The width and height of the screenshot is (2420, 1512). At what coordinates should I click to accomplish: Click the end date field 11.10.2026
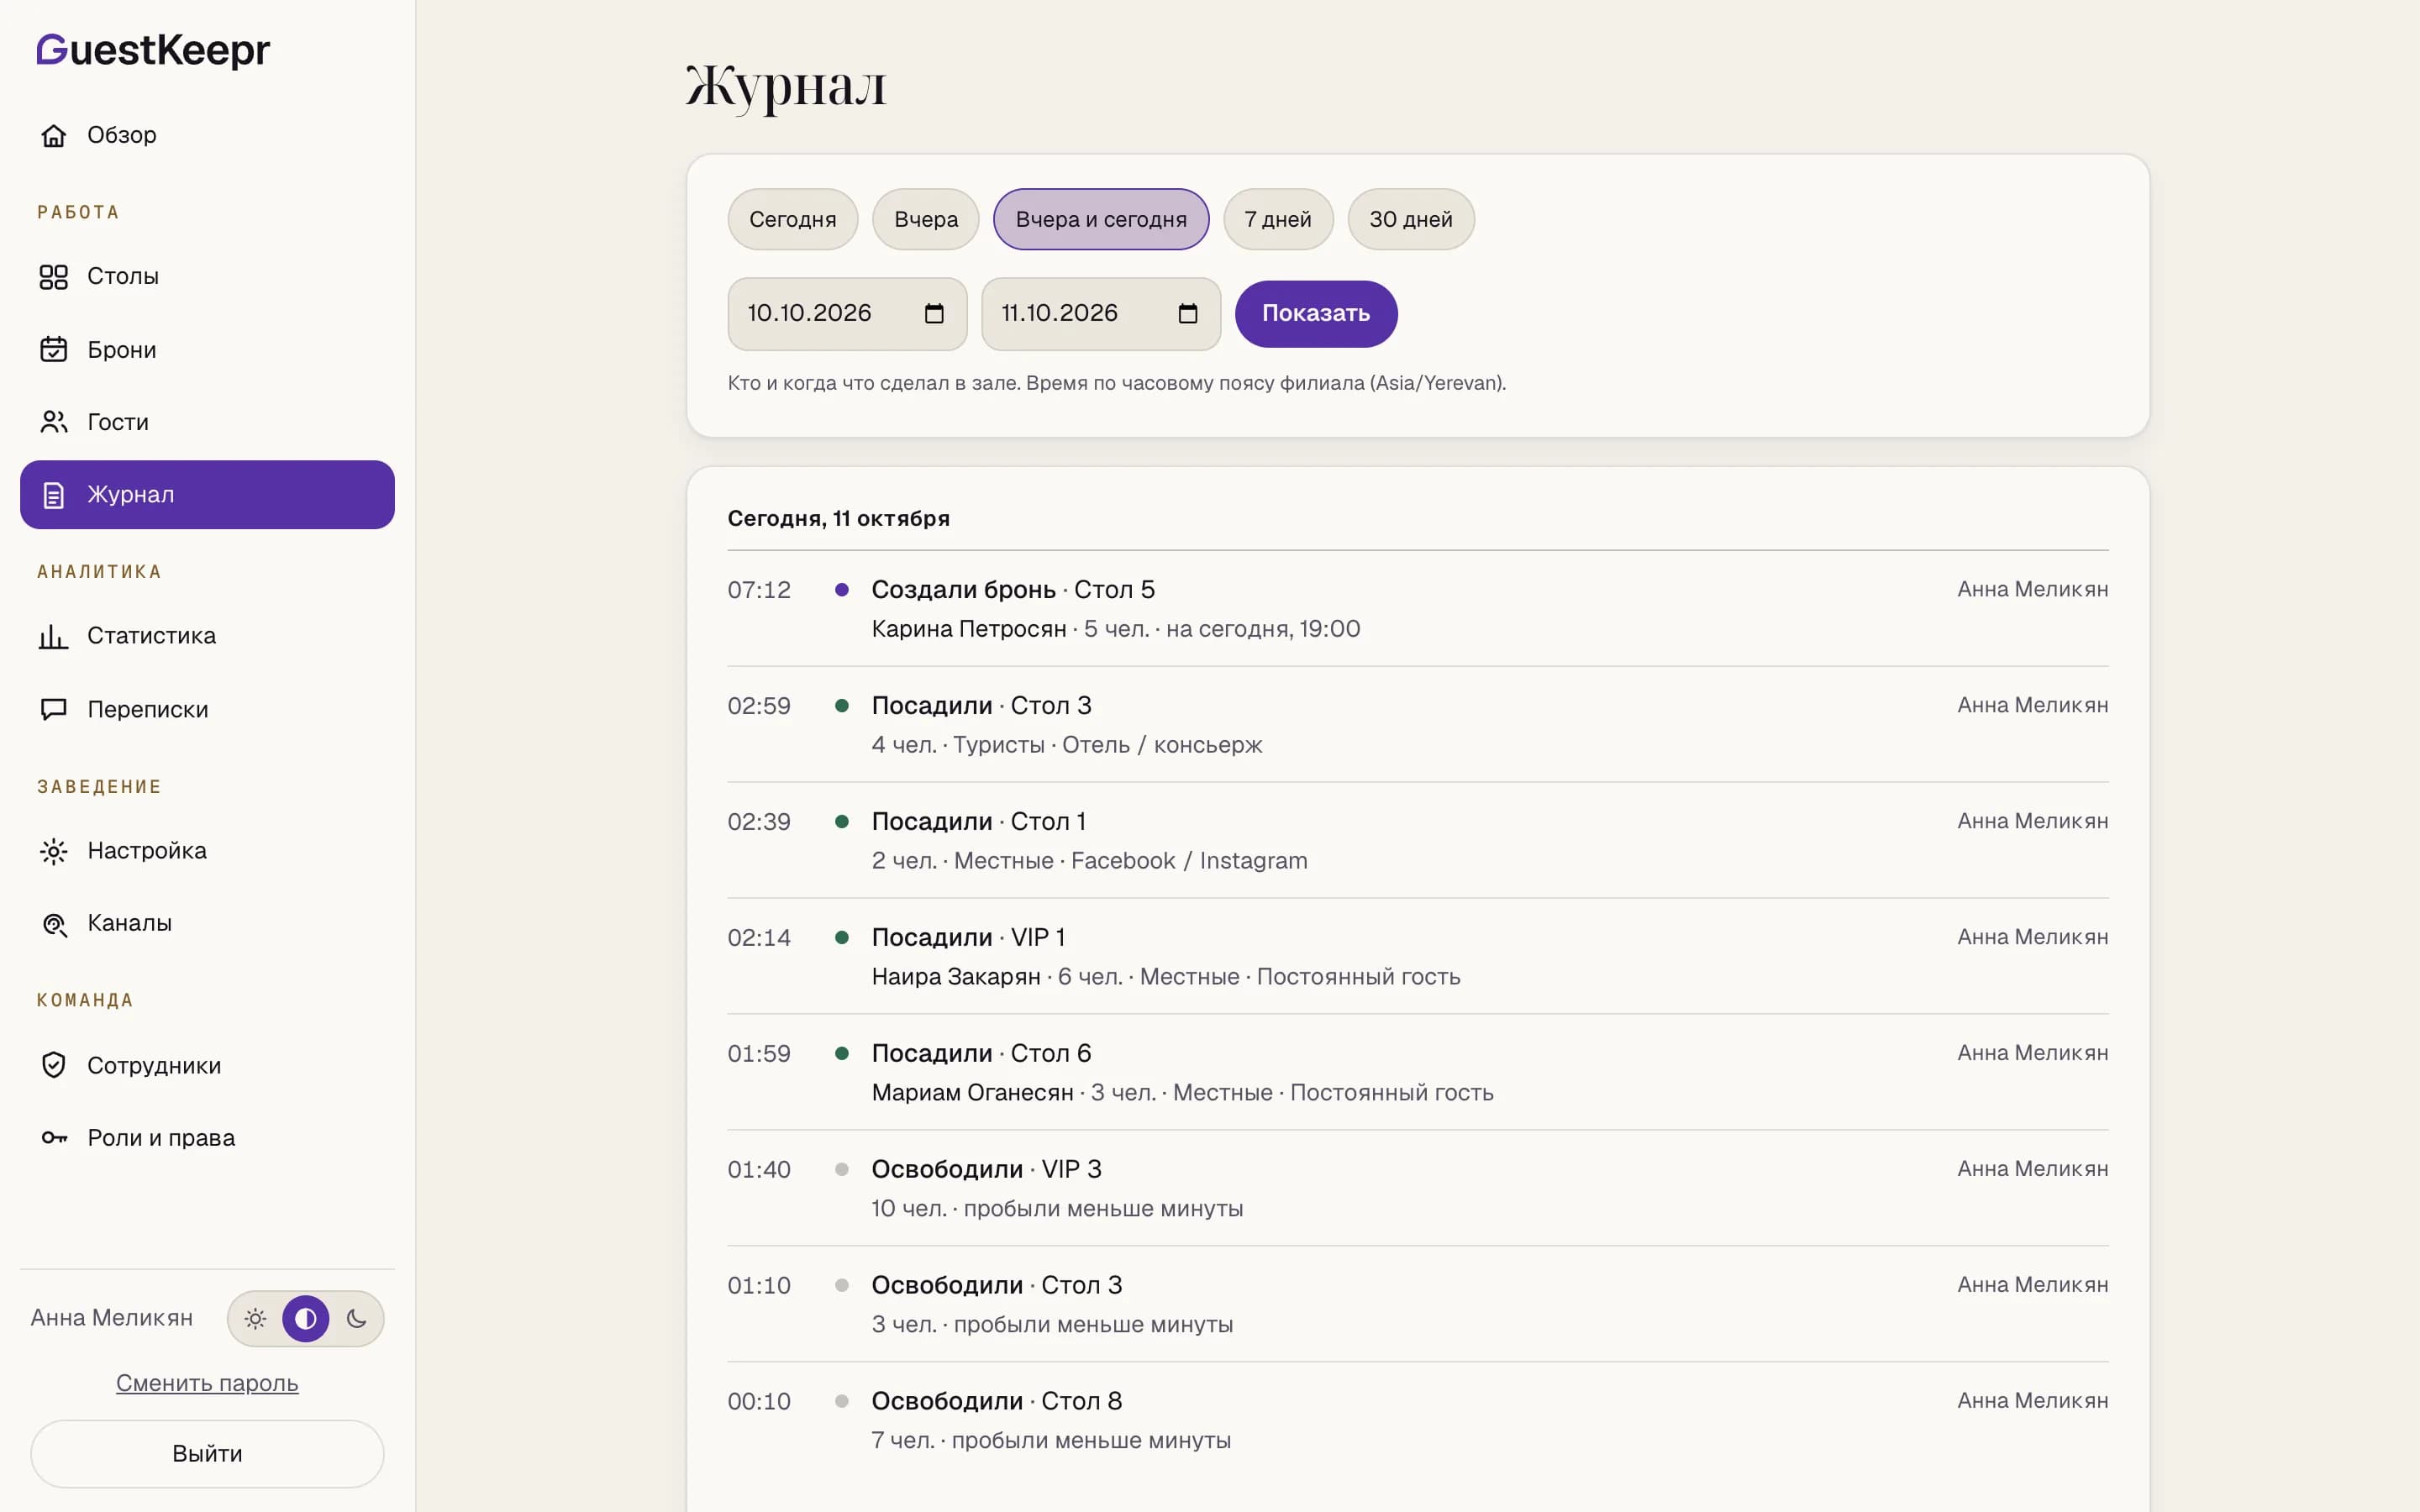click(x=1101, y=314)
